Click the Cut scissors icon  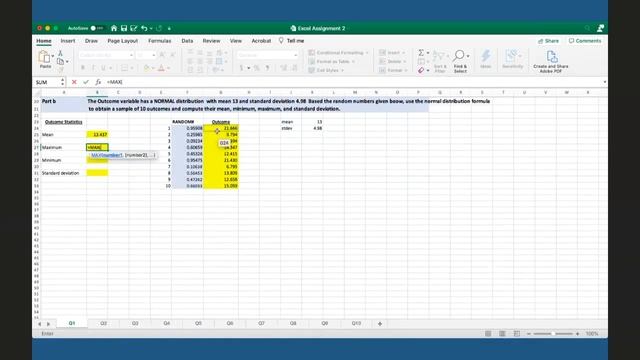(x=60, y=53)
